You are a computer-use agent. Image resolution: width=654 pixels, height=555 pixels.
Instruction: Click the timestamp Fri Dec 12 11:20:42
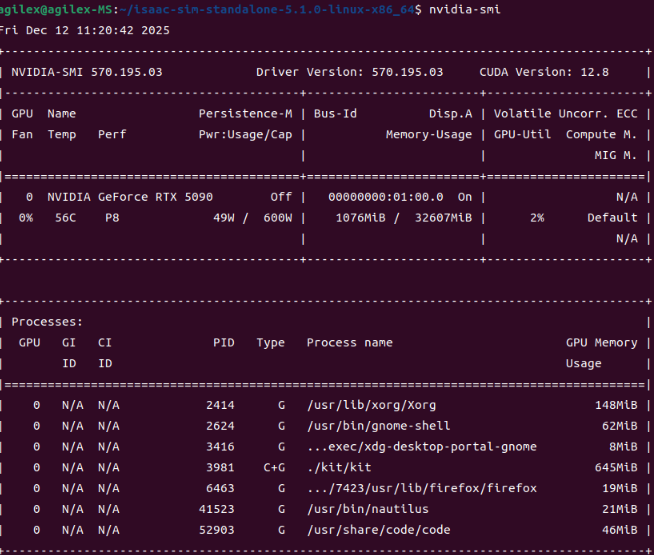click(x=85, y=30)
